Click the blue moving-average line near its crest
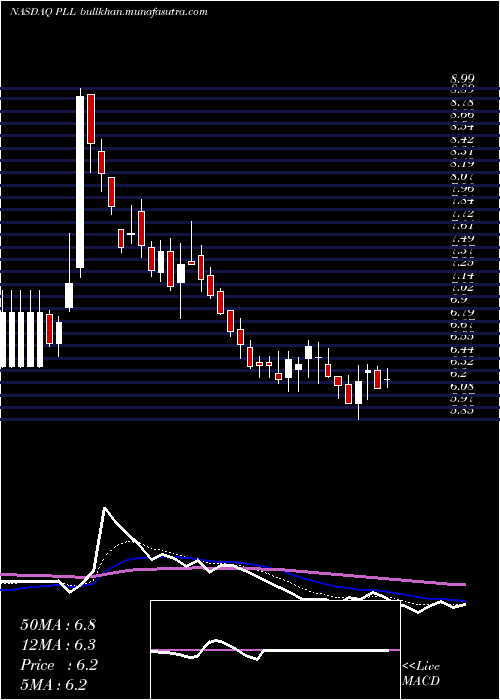Viewport: 500px width, 700px height. point(143,558)
